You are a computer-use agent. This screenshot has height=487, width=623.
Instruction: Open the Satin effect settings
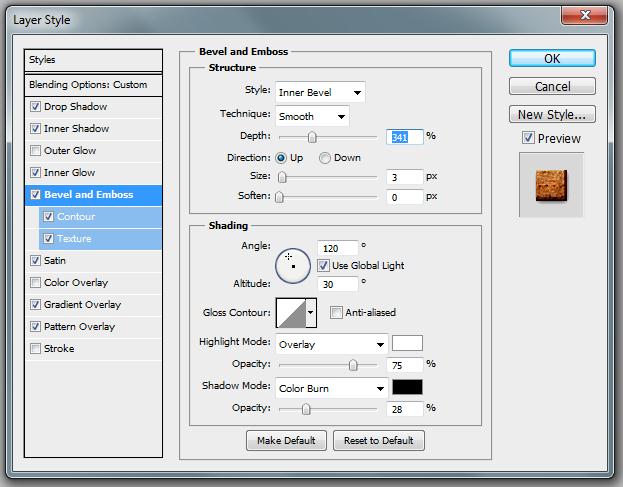pos(56,261)
